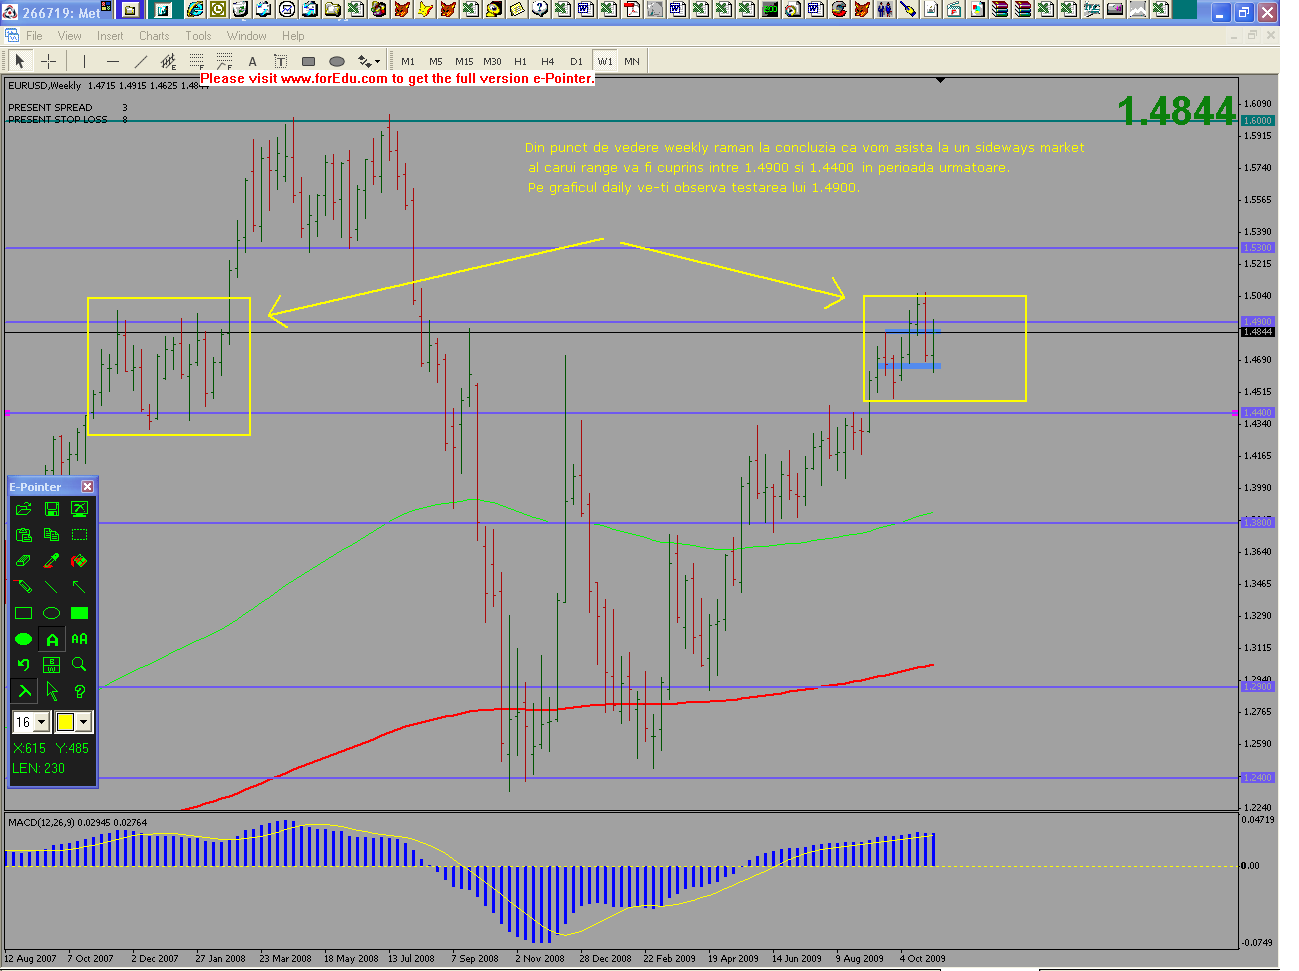1299x971 pixels.
Task: Click www.forEdu.com full version notice
Action: (397, 78)
